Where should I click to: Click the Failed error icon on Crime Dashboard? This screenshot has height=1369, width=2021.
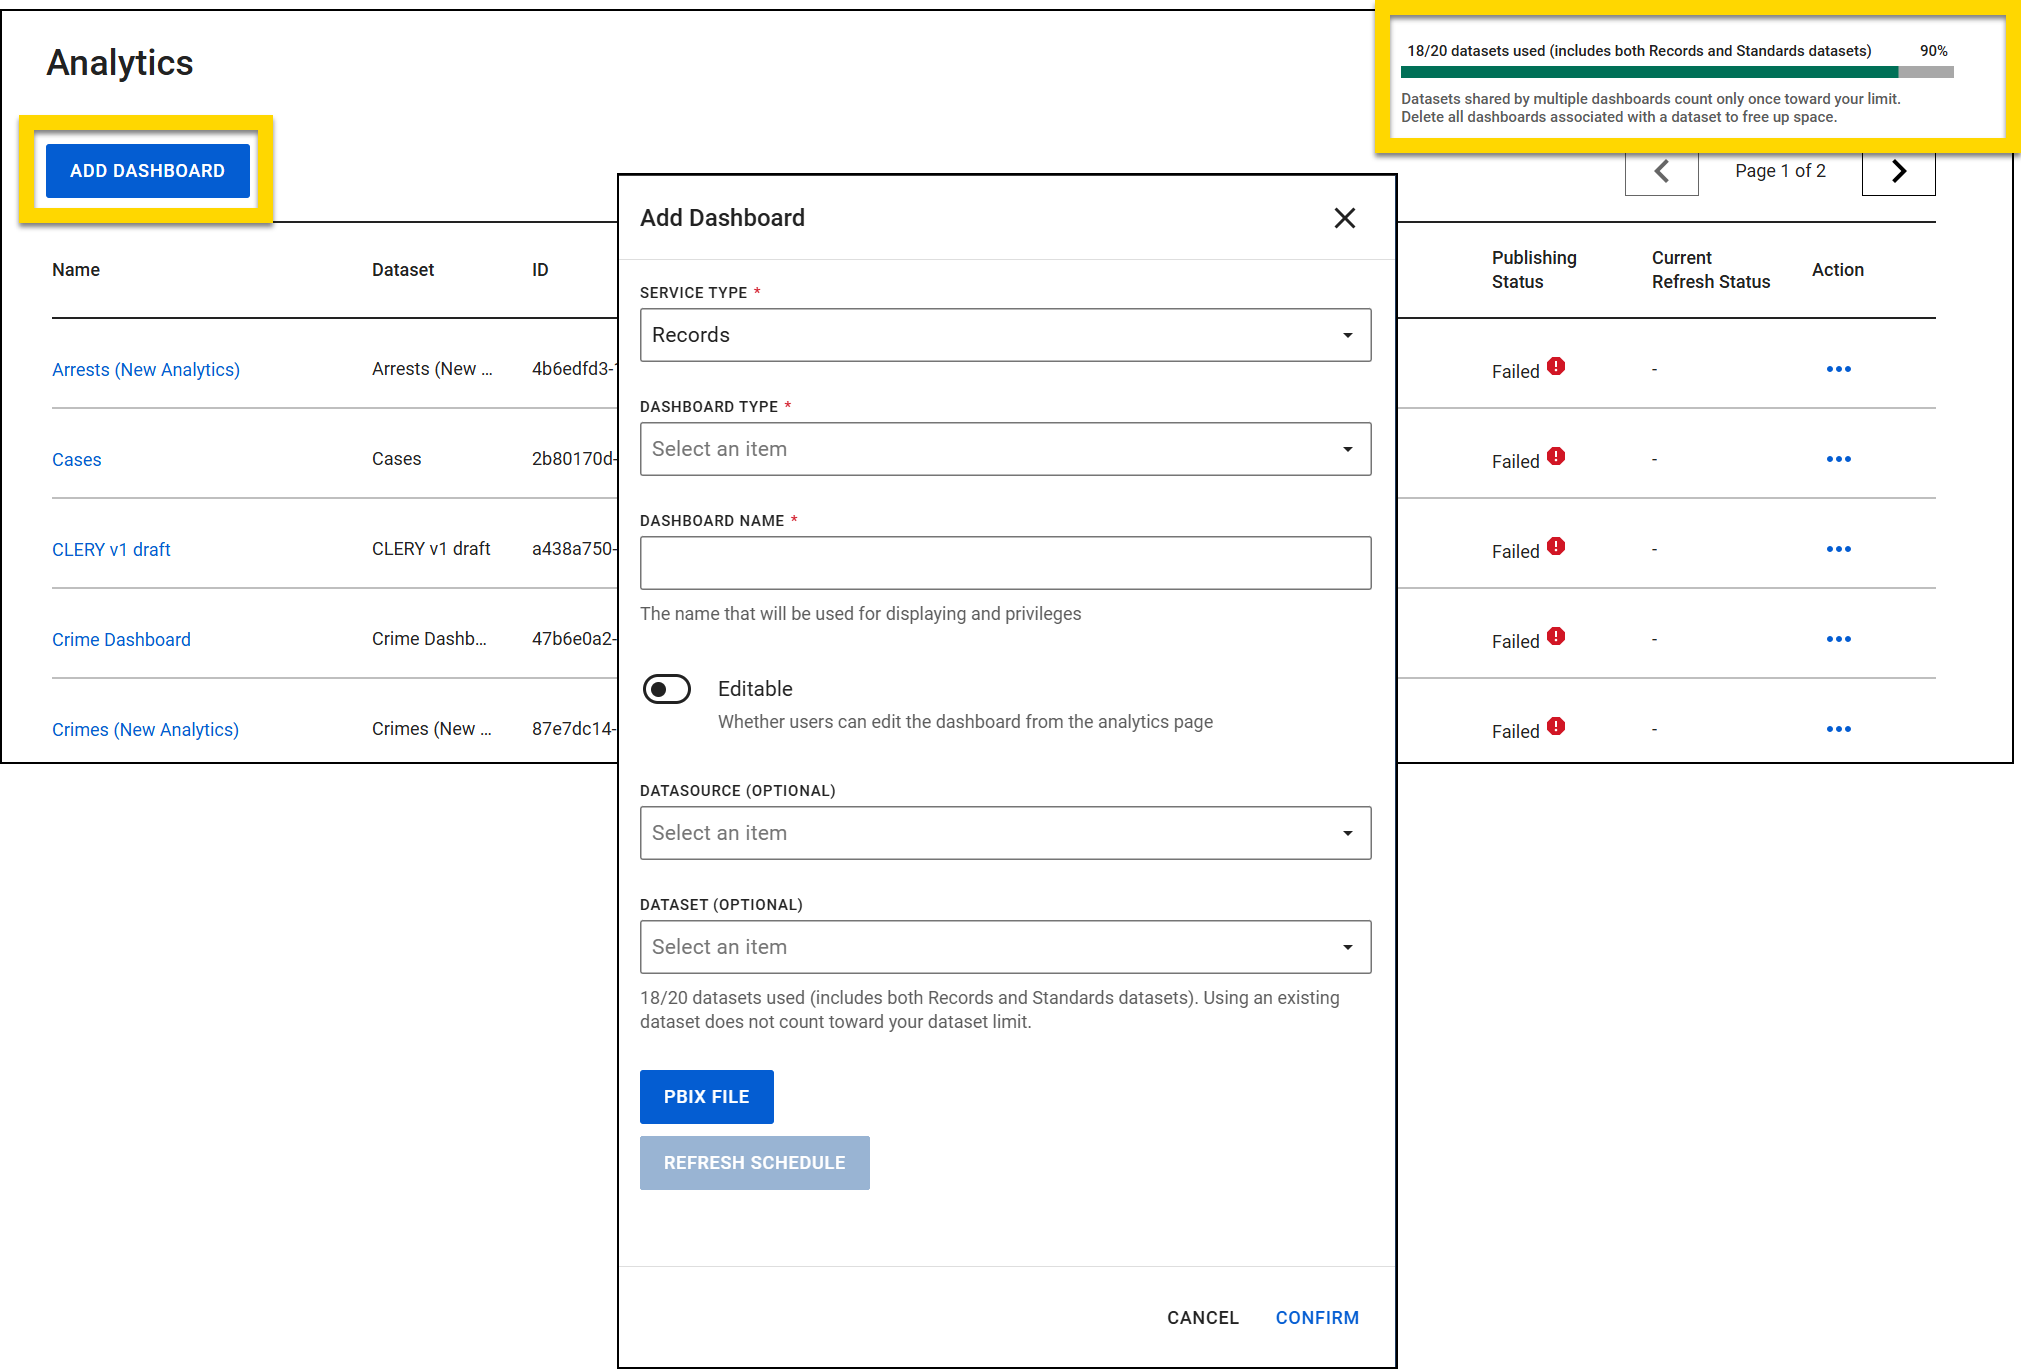[1556, 636]
